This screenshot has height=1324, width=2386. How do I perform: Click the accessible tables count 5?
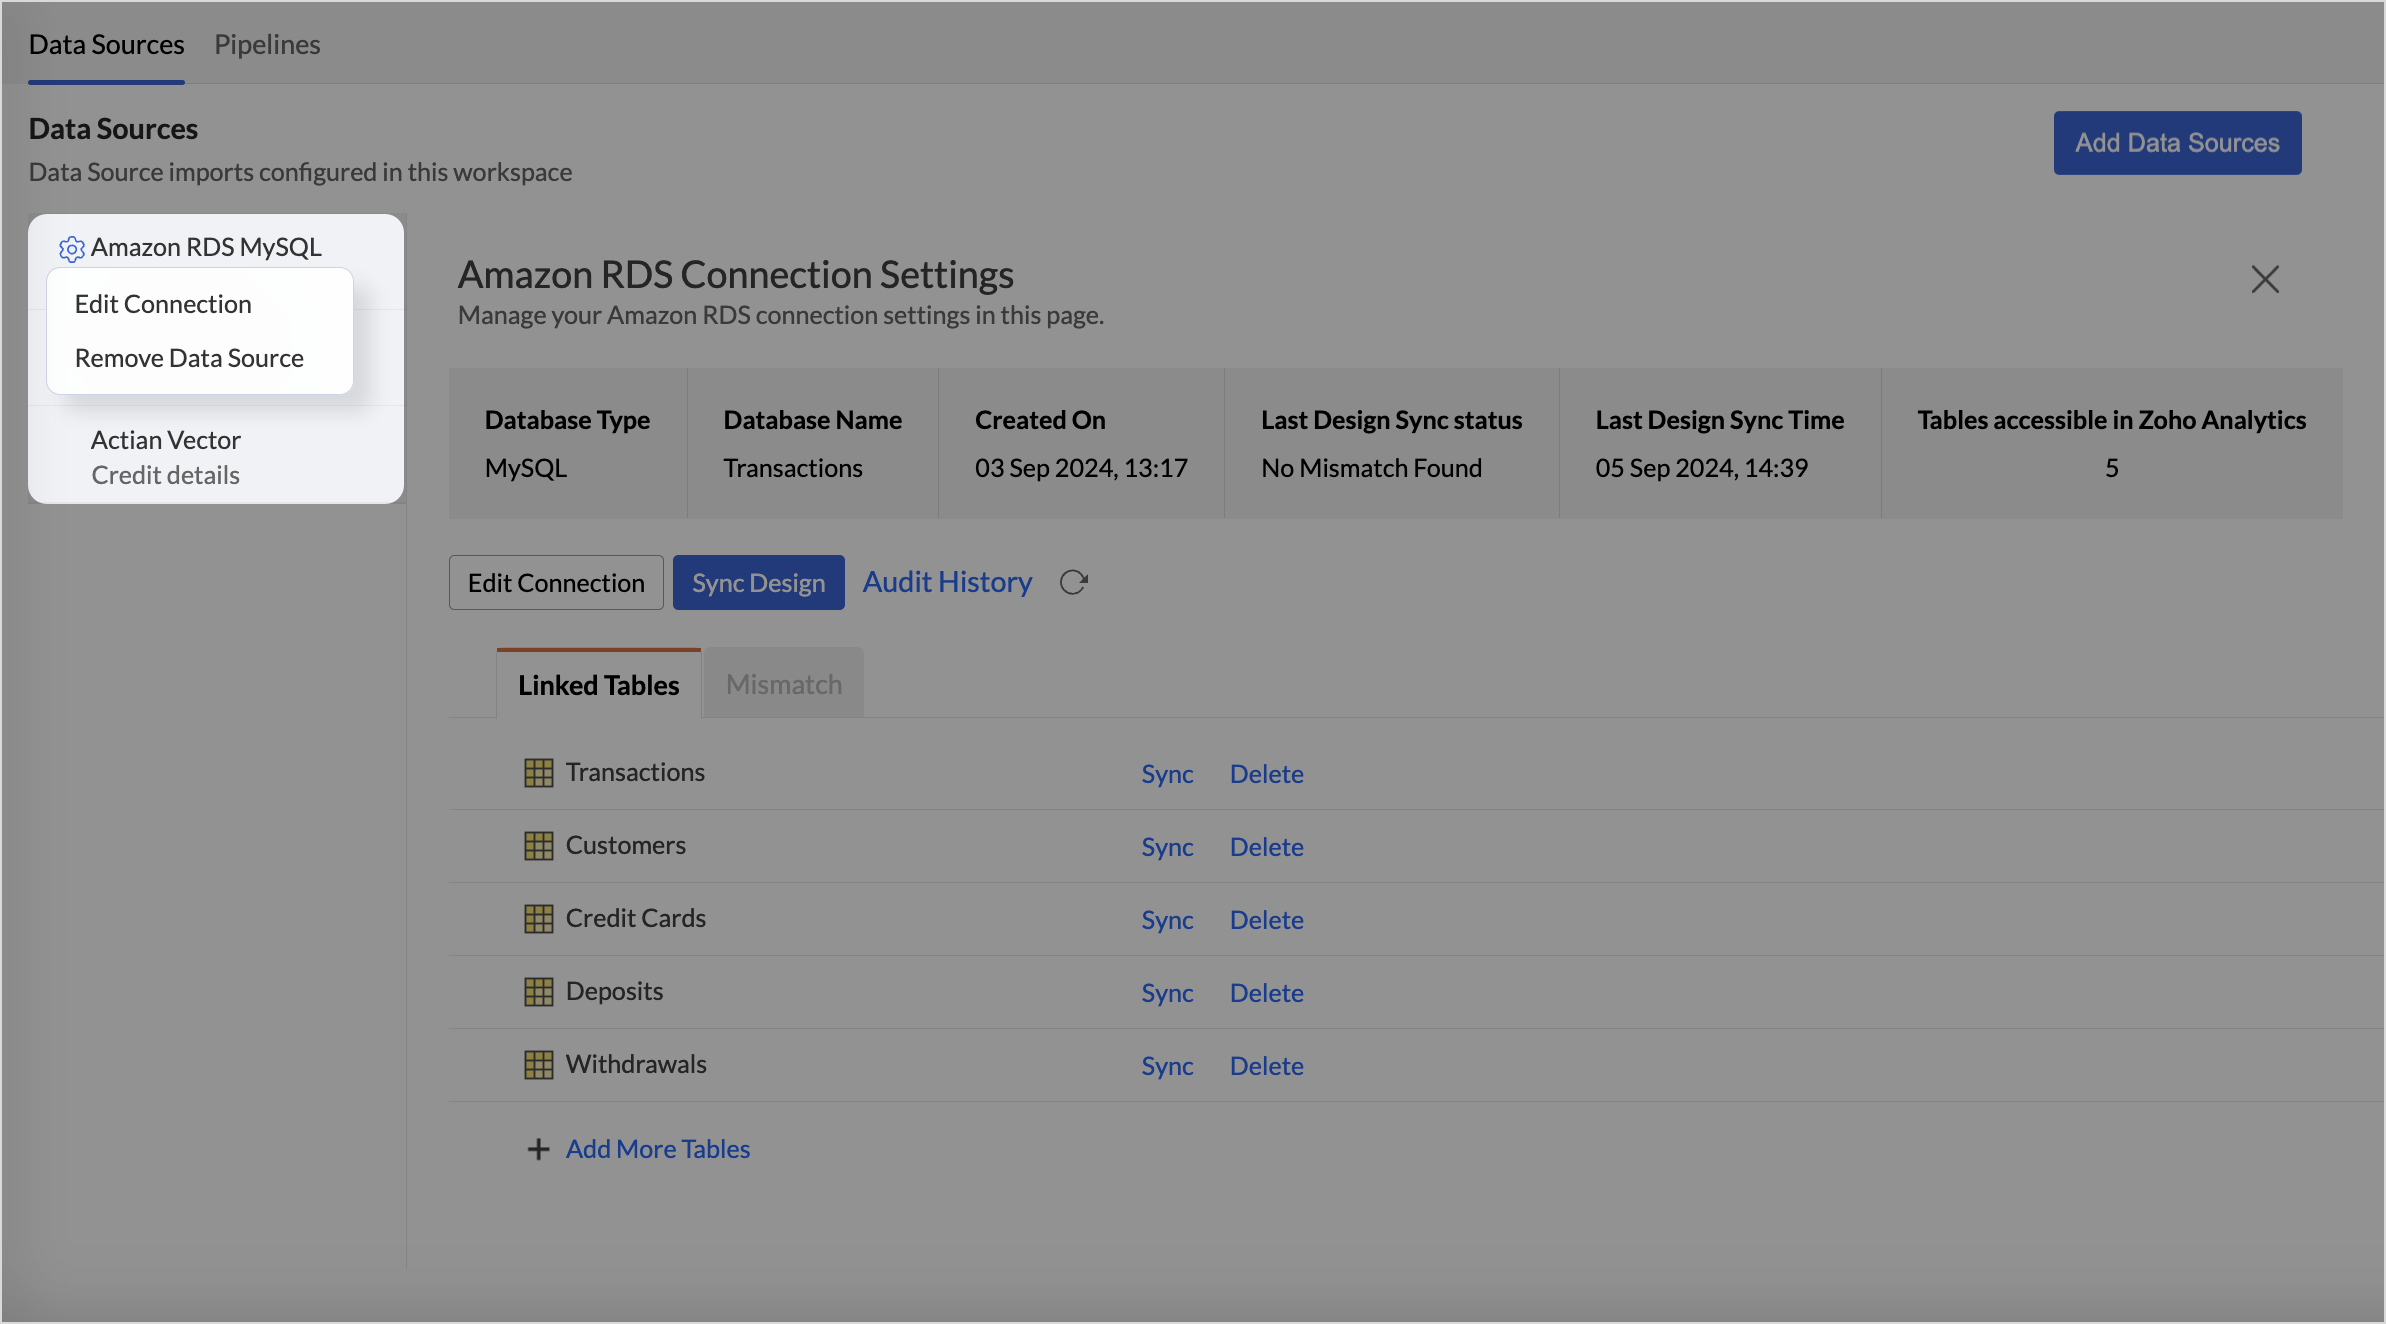(x=2111, y=468)
